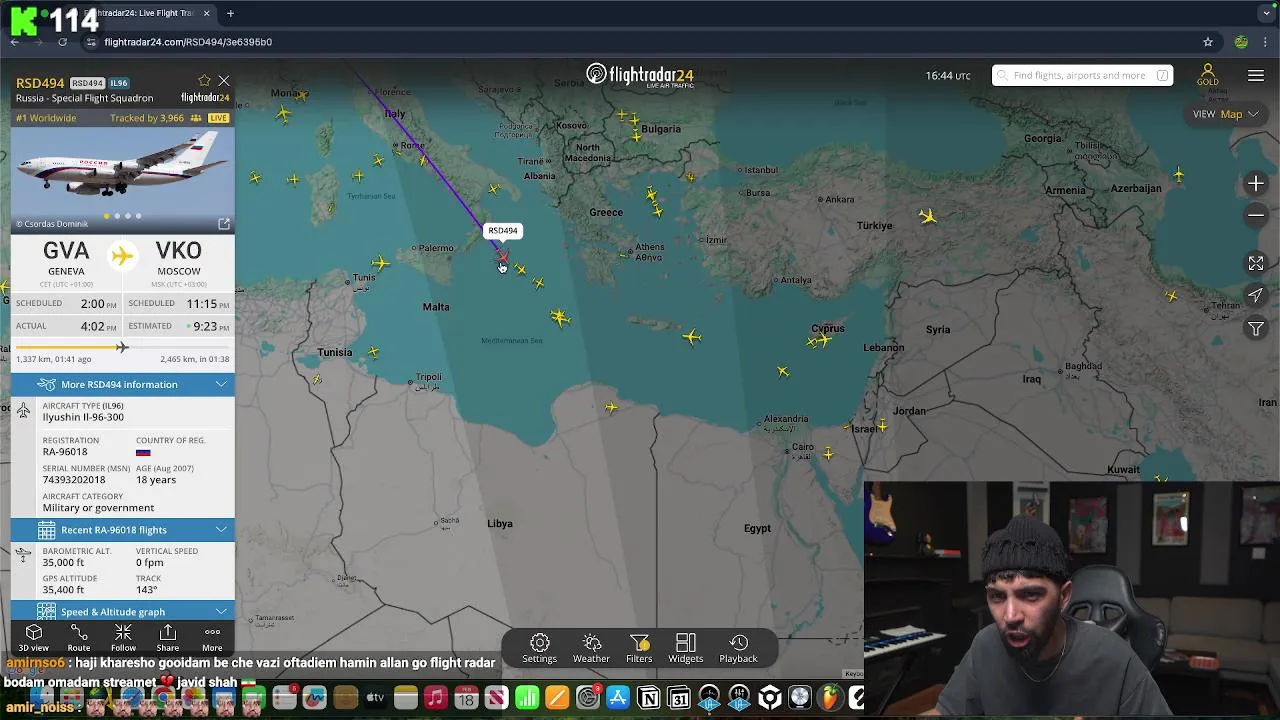
Task: Start Playback mode
Action: 738,648
